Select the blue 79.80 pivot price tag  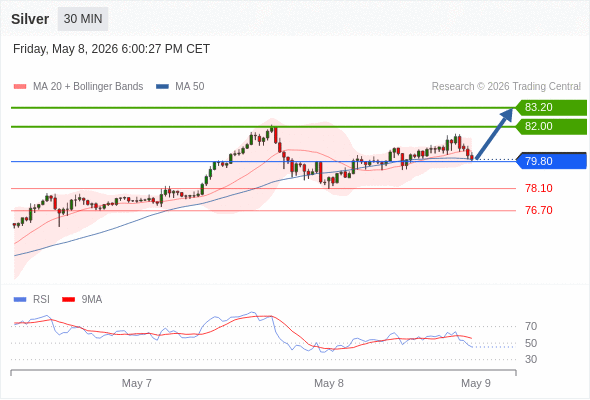551,161
